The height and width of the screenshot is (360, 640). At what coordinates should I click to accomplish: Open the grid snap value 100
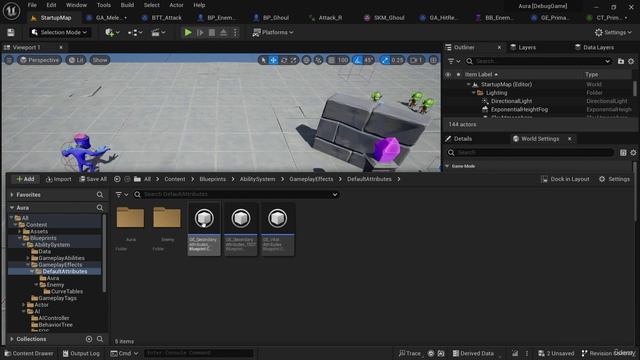343,60
